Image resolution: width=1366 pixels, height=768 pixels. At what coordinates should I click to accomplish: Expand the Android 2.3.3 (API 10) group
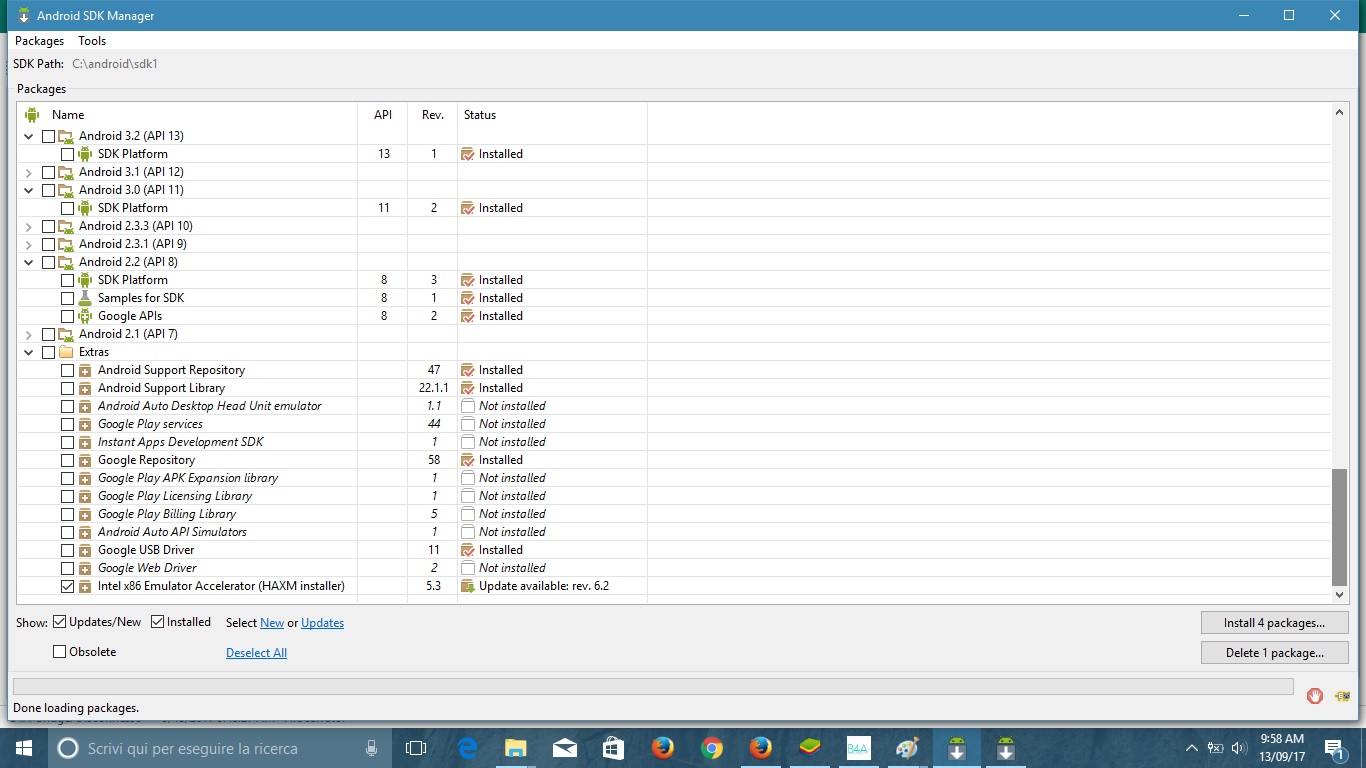point(28,226)
